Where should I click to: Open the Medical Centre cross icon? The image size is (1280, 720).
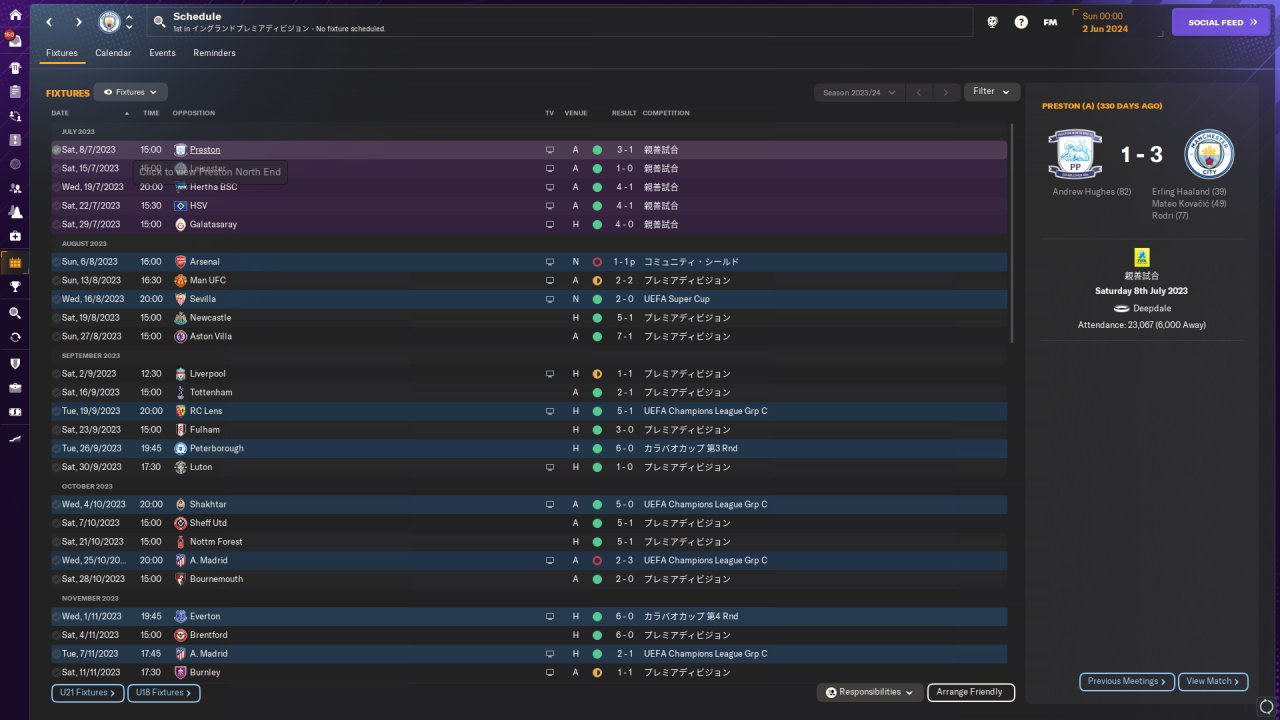15,236
